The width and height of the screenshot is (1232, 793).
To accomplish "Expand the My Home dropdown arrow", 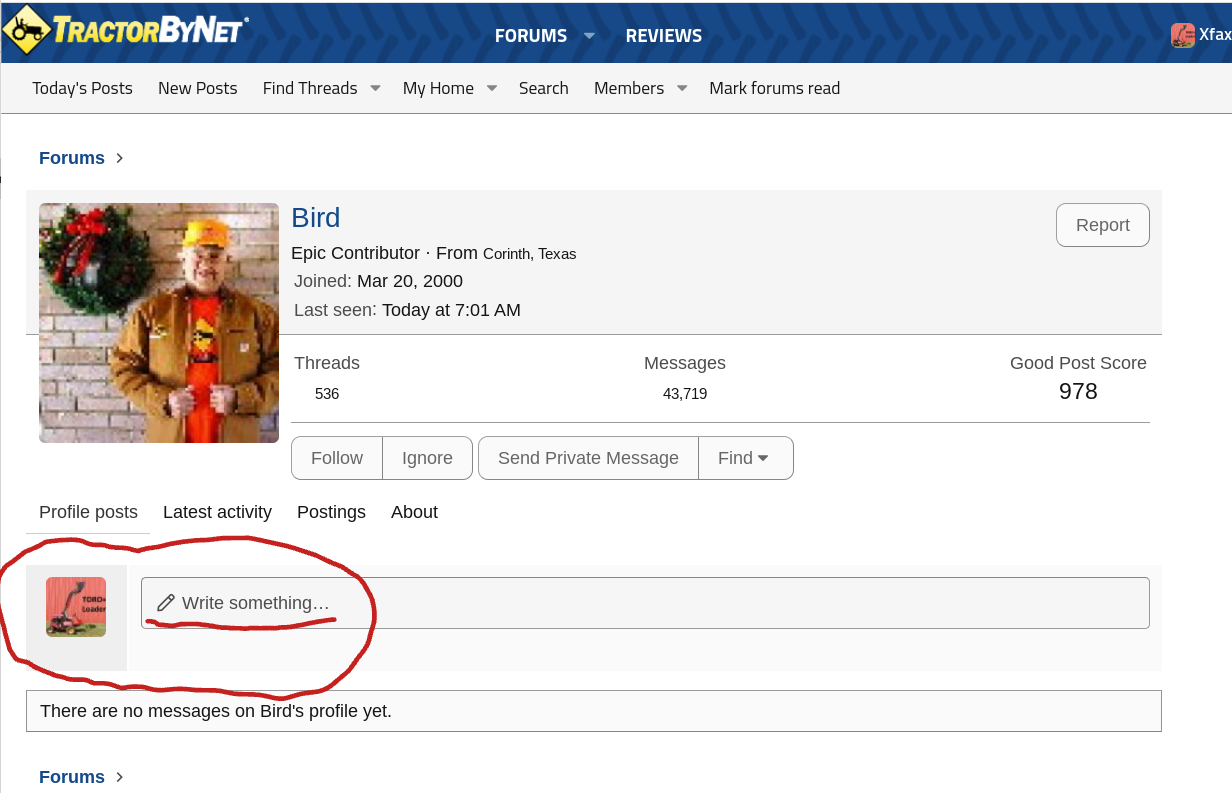I will point(492,88).
